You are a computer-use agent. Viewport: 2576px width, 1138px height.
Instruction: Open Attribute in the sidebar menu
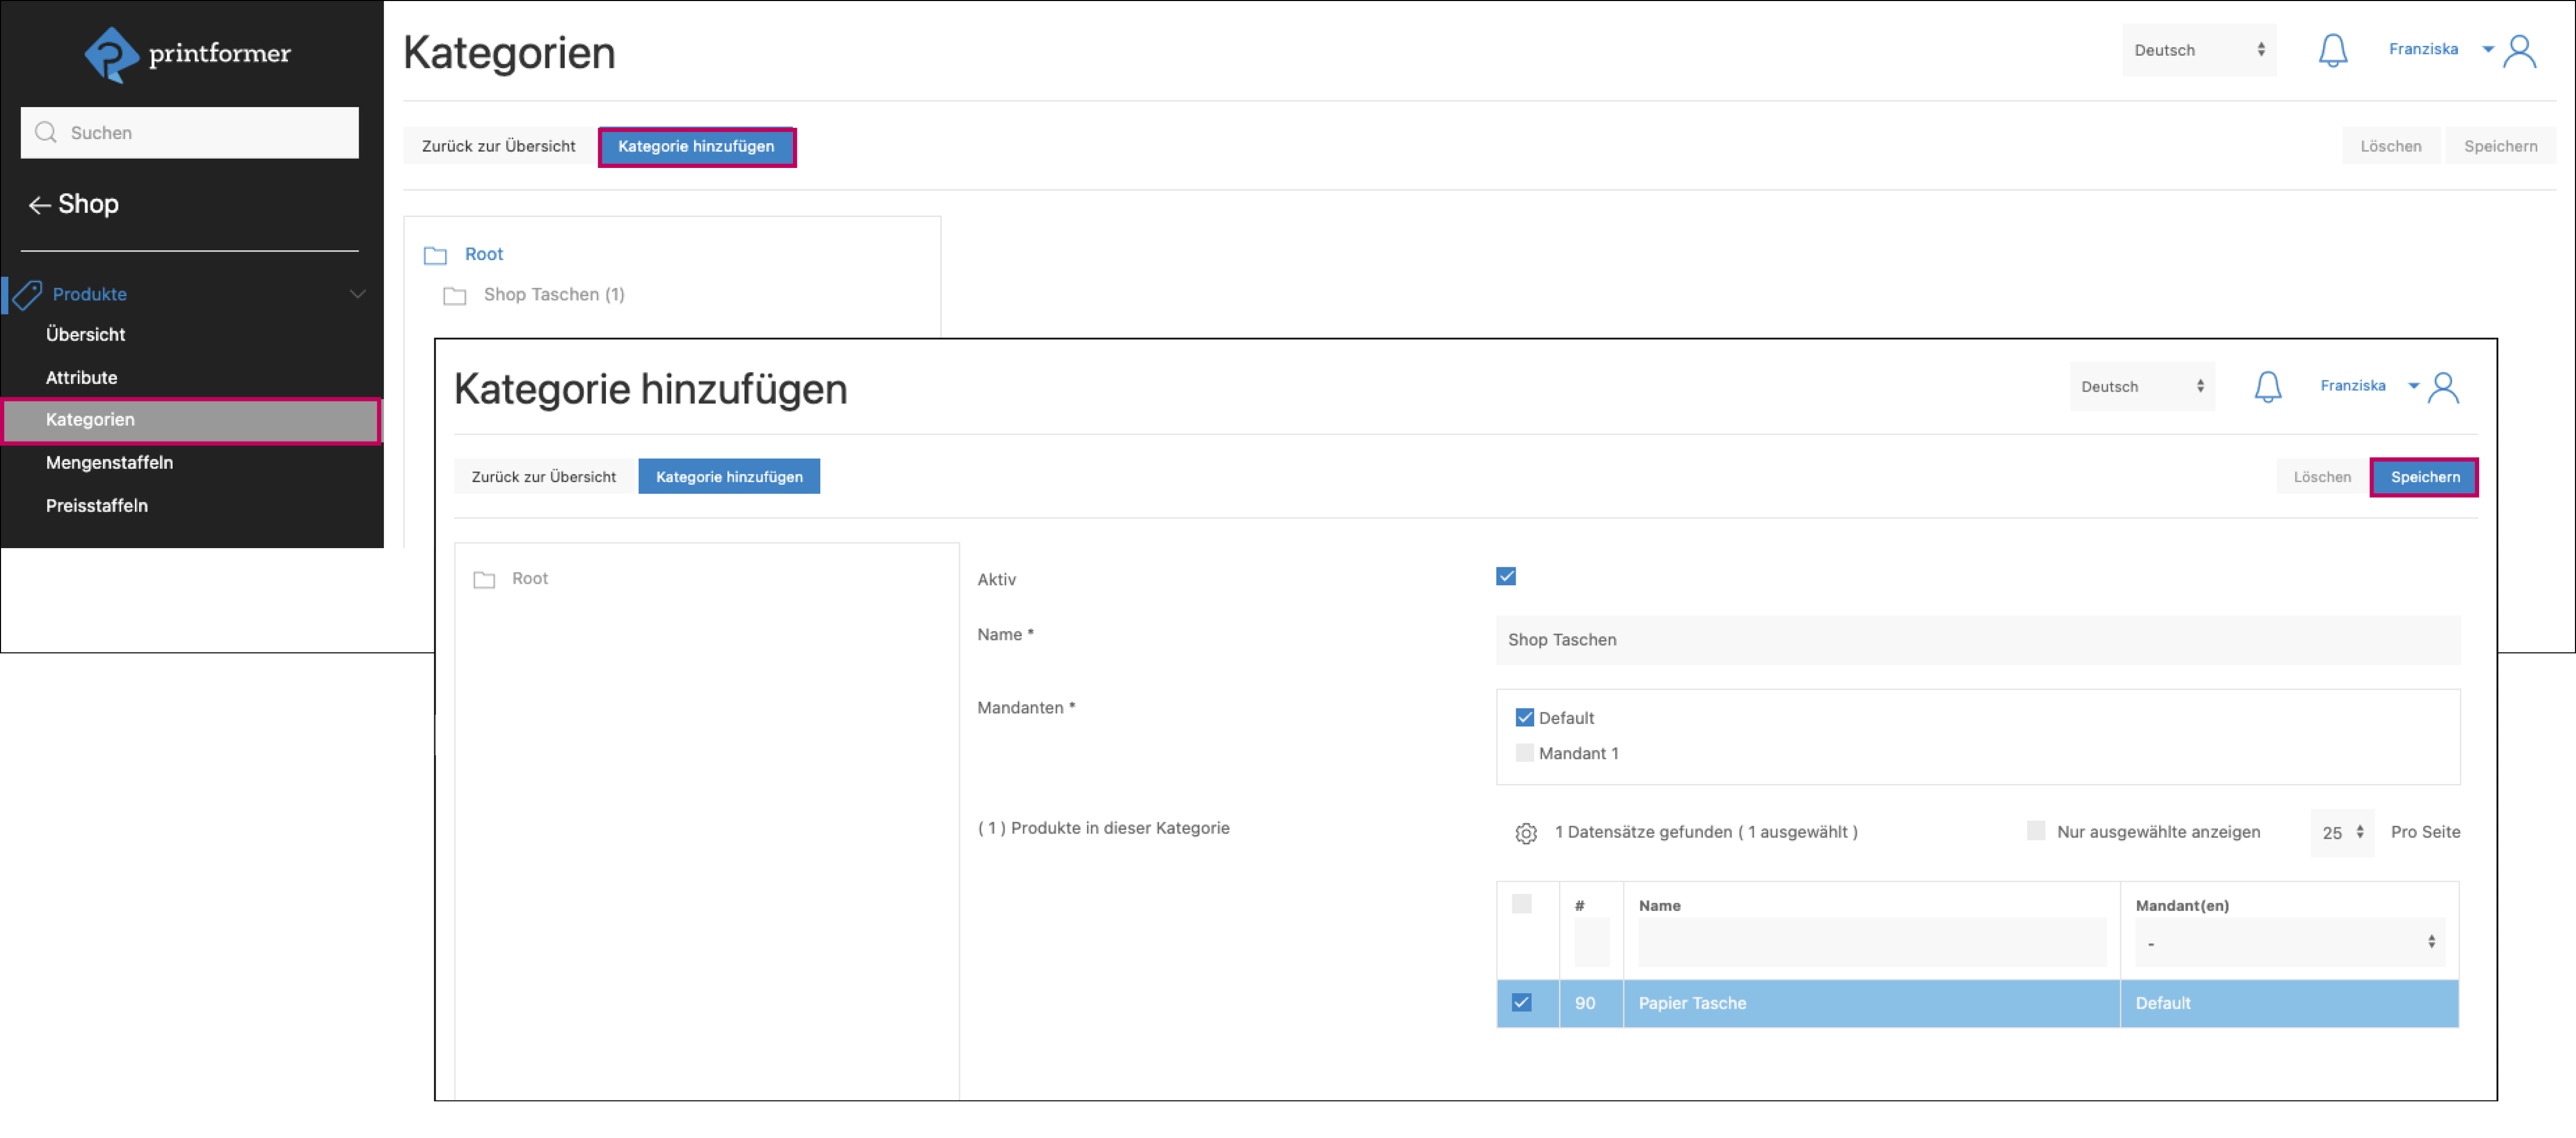pyautogui.click(x=81, y=377)
